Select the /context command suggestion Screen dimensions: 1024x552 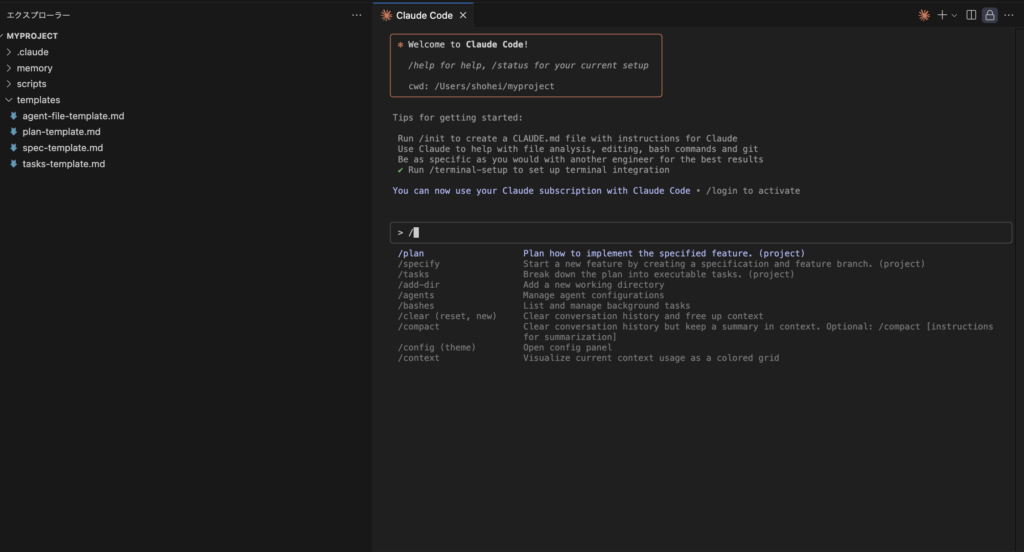click(419, 358)
